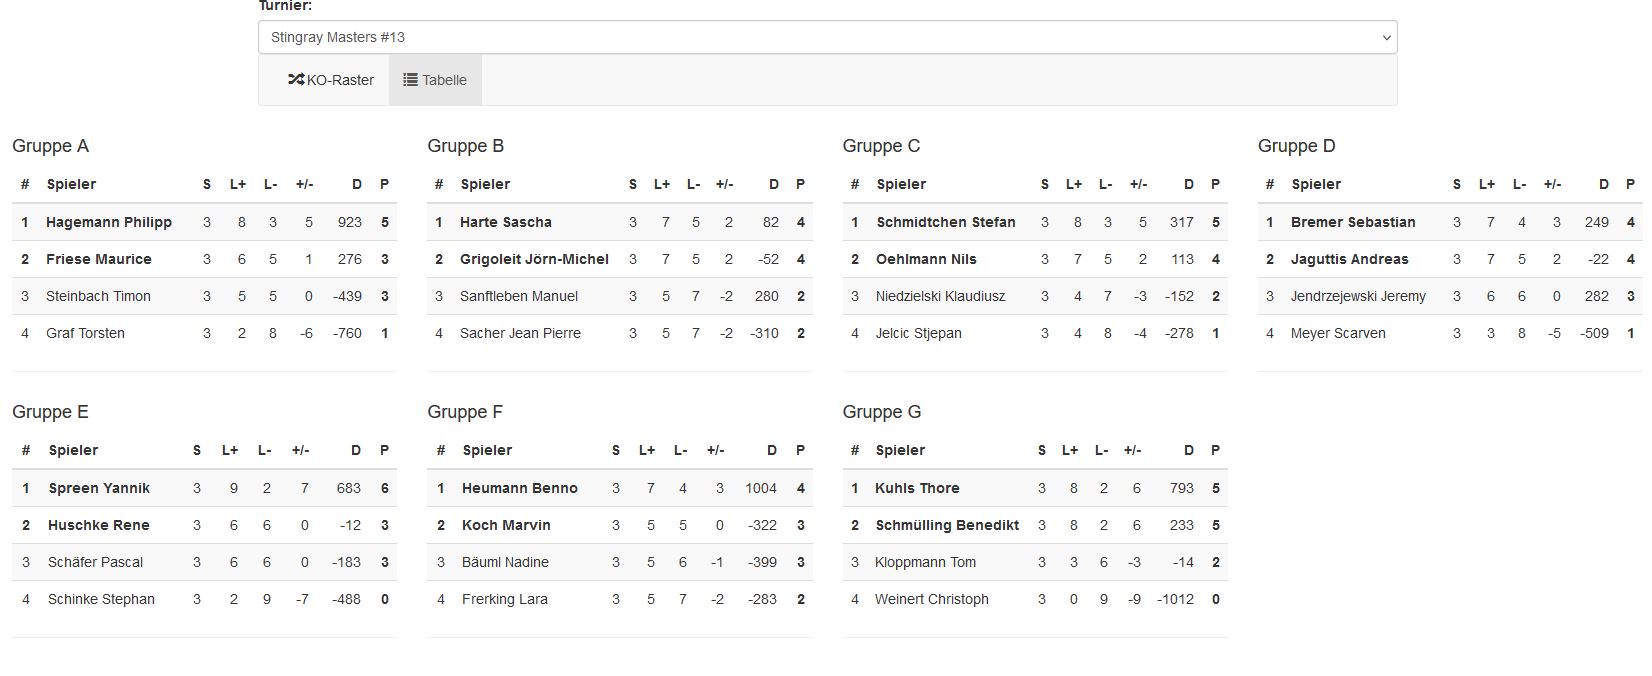Click the Meyer Scarven row in Gruppe D
Screen dimensions: 1652x676
tap(1450, 333)
